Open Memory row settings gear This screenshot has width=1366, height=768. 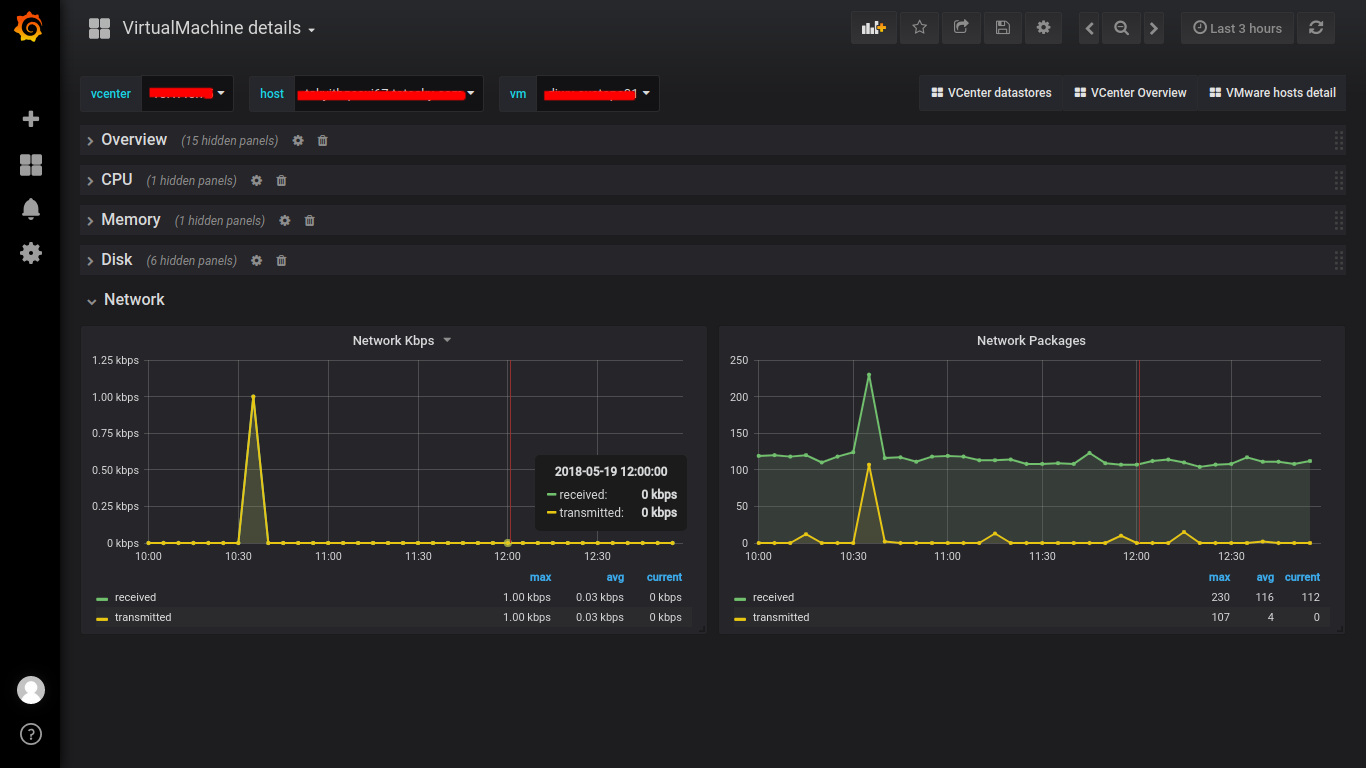point(285,221)
